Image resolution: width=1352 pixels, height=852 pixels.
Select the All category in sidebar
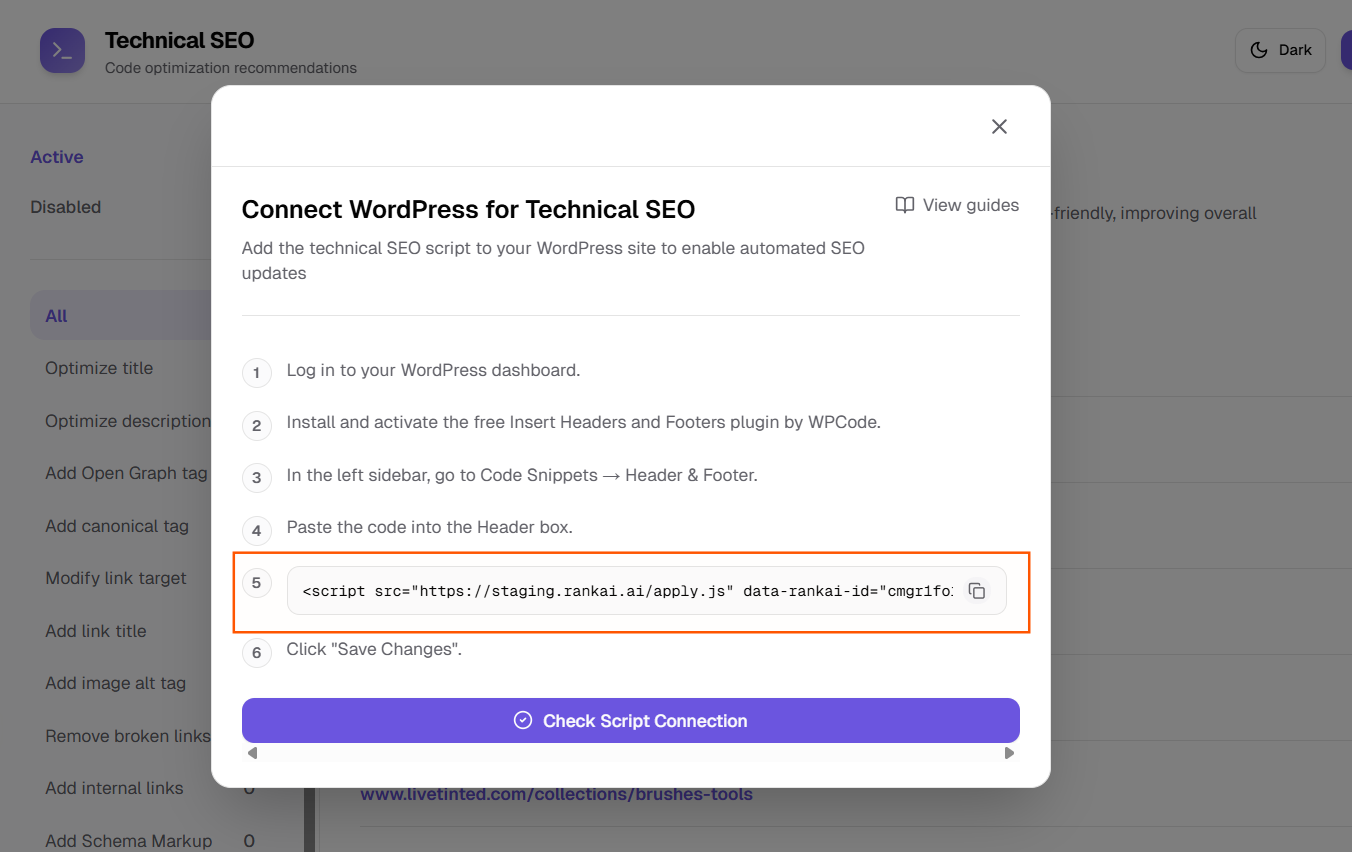pos(57,316)
